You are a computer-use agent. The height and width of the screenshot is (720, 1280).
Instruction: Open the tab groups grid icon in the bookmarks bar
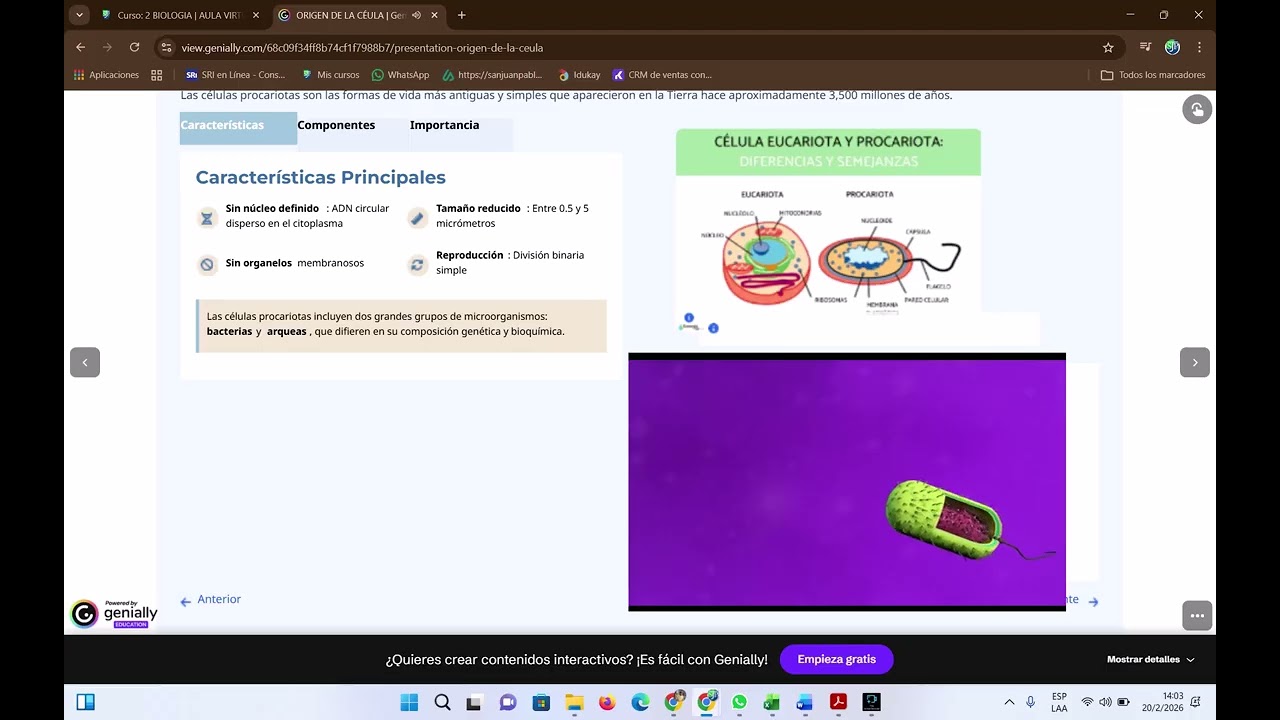(x=157, y=75)
